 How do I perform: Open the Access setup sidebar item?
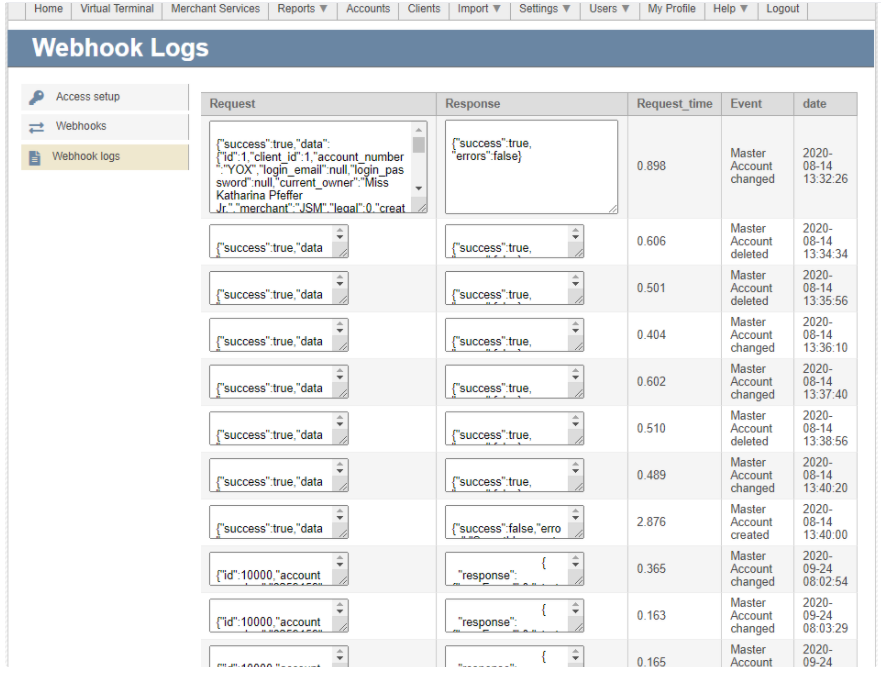(x=105, y=97)
